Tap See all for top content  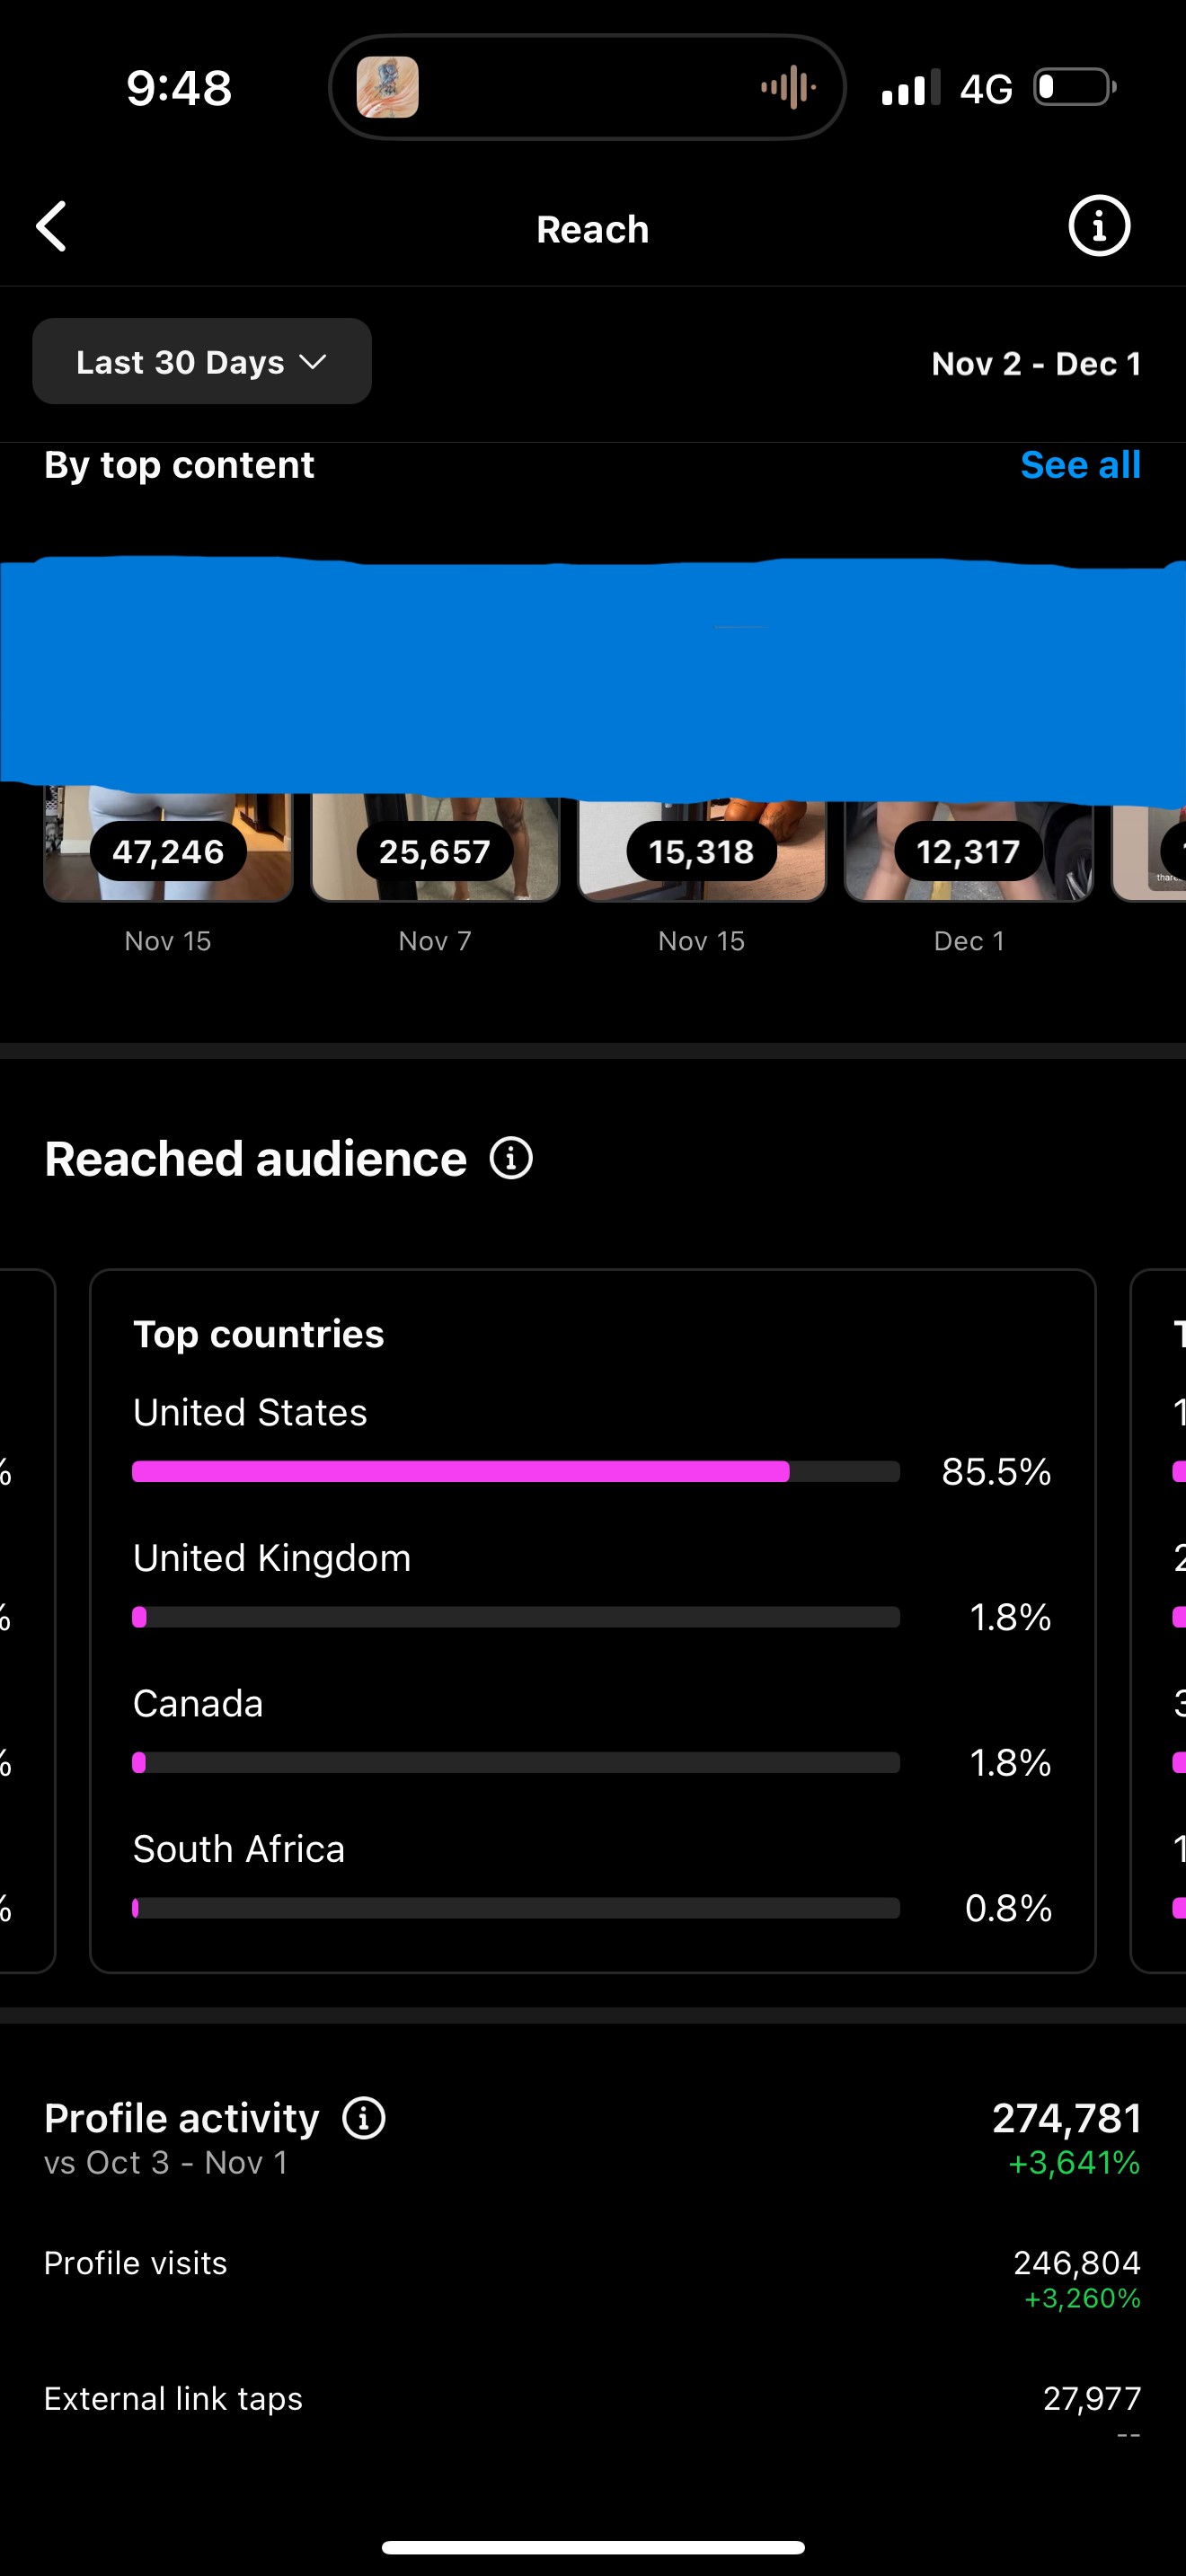(1080, 465)
